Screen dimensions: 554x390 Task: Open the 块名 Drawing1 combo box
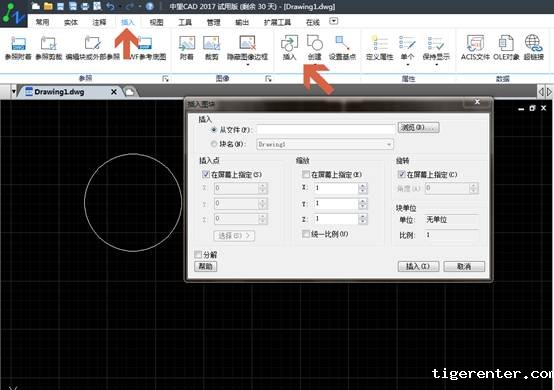[324, 144]
